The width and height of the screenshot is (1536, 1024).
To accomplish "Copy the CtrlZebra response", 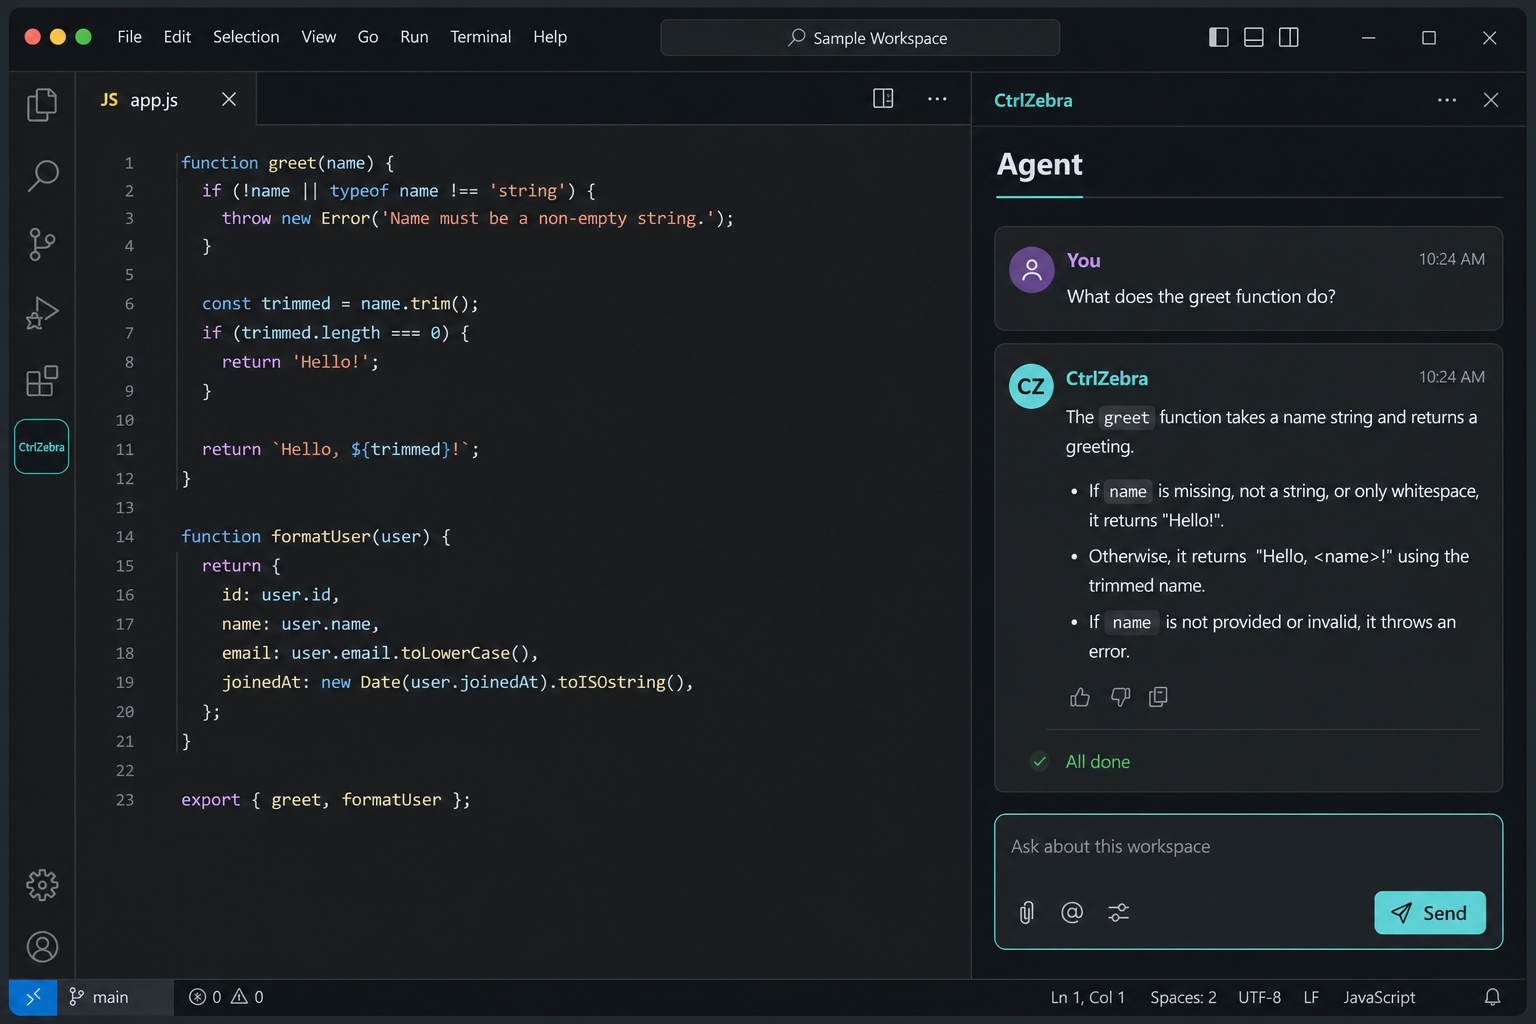I will pyautogui.click(x=1158, y=697).
